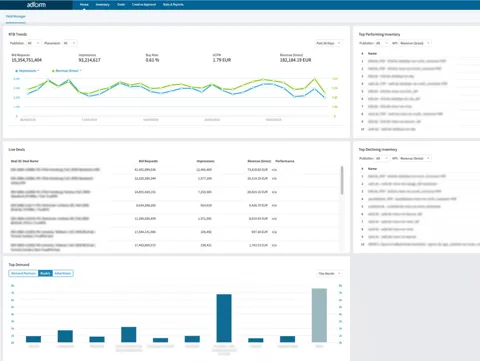Select the Yield Manager tab
Viewport: 480px width, 361px height.
[16, 16]
